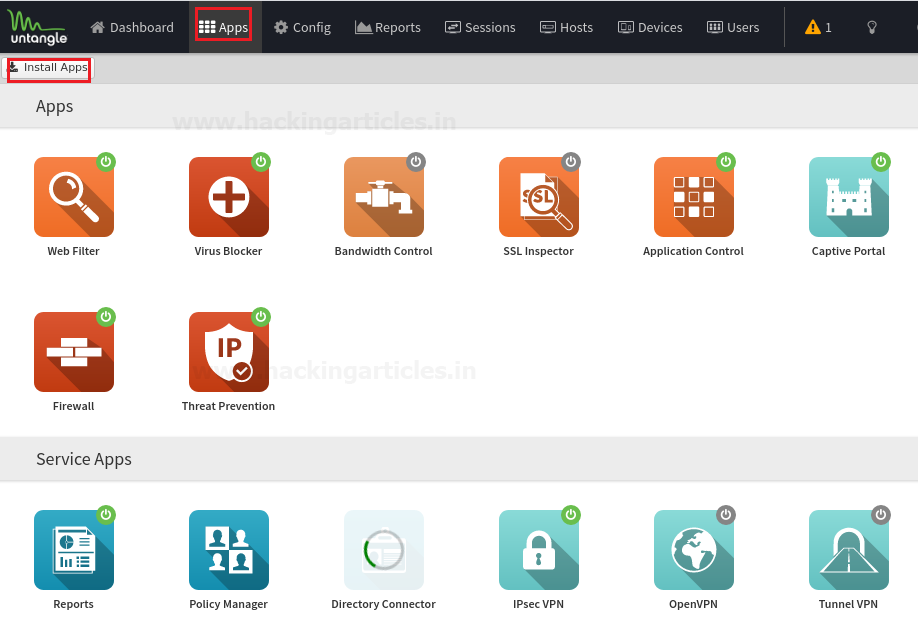918x643 pixels.
Task: Go to the Dashboard tab
Action: [x=132, y=27]
